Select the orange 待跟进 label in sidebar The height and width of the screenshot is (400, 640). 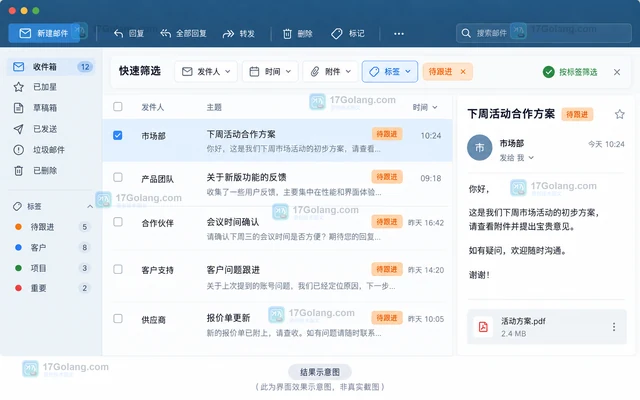pyautogui.click(x=51, y=227)
